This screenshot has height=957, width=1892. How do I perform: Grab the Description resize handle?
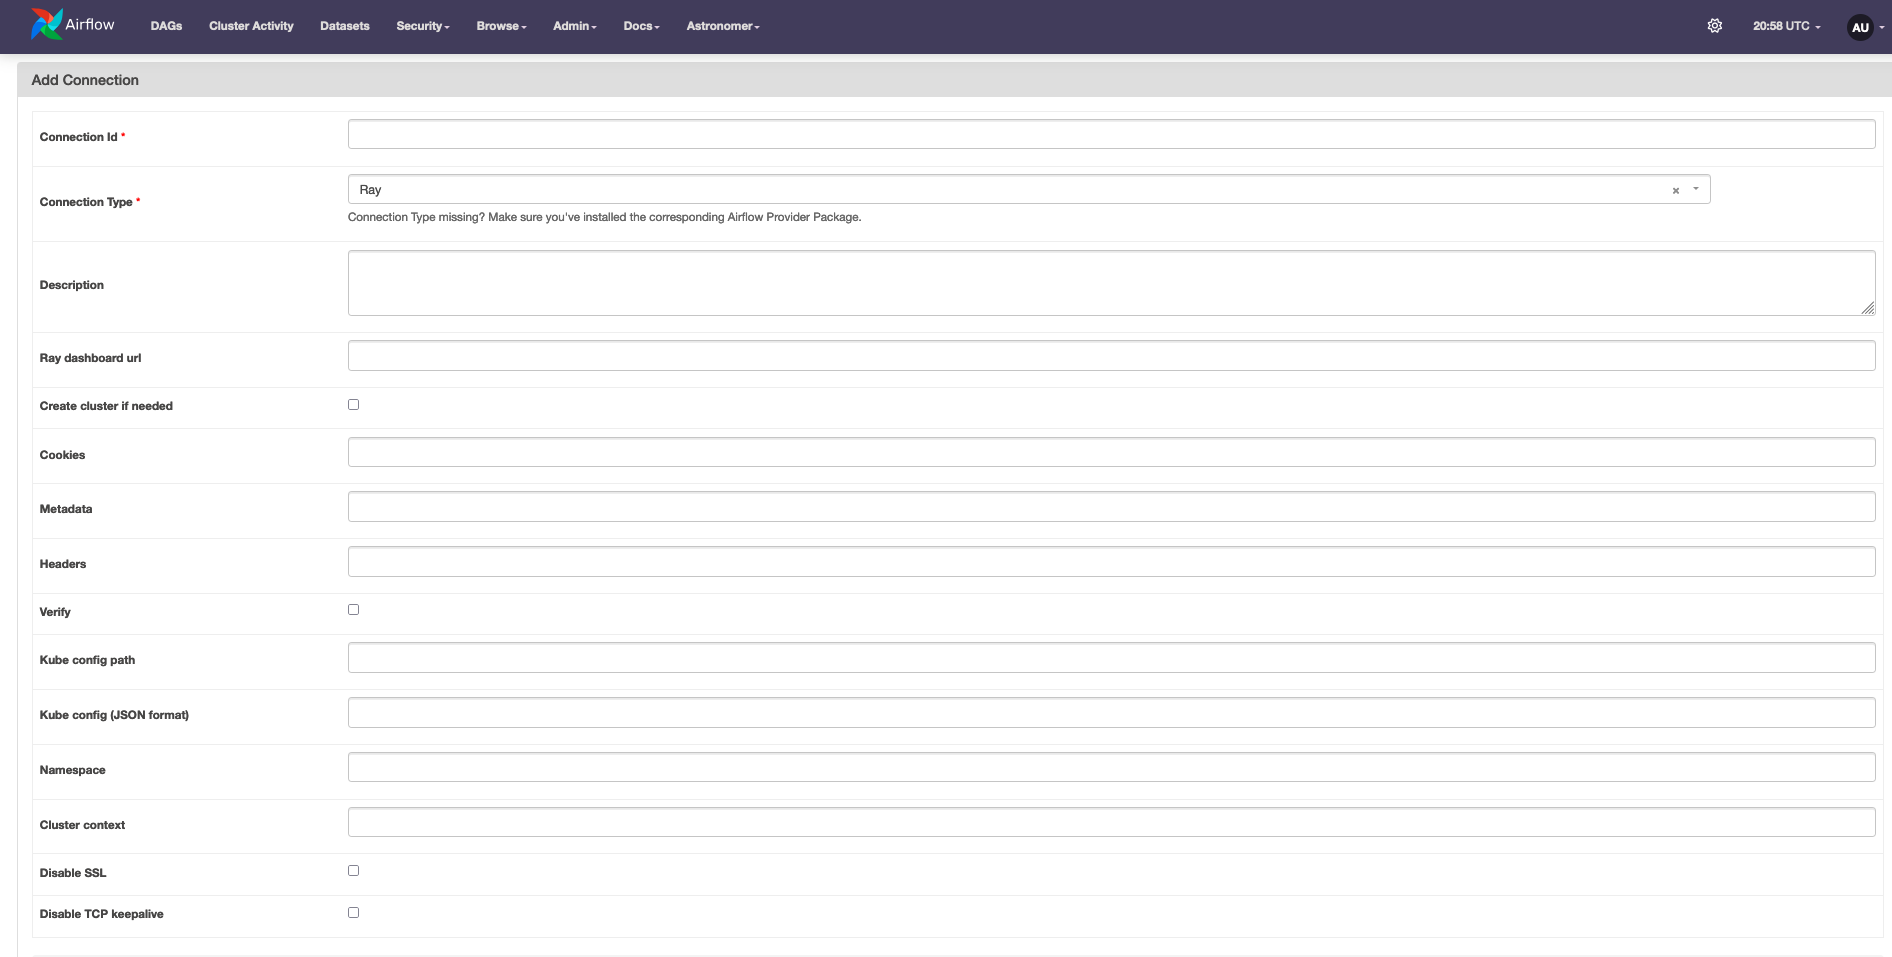click(1868, 308)
